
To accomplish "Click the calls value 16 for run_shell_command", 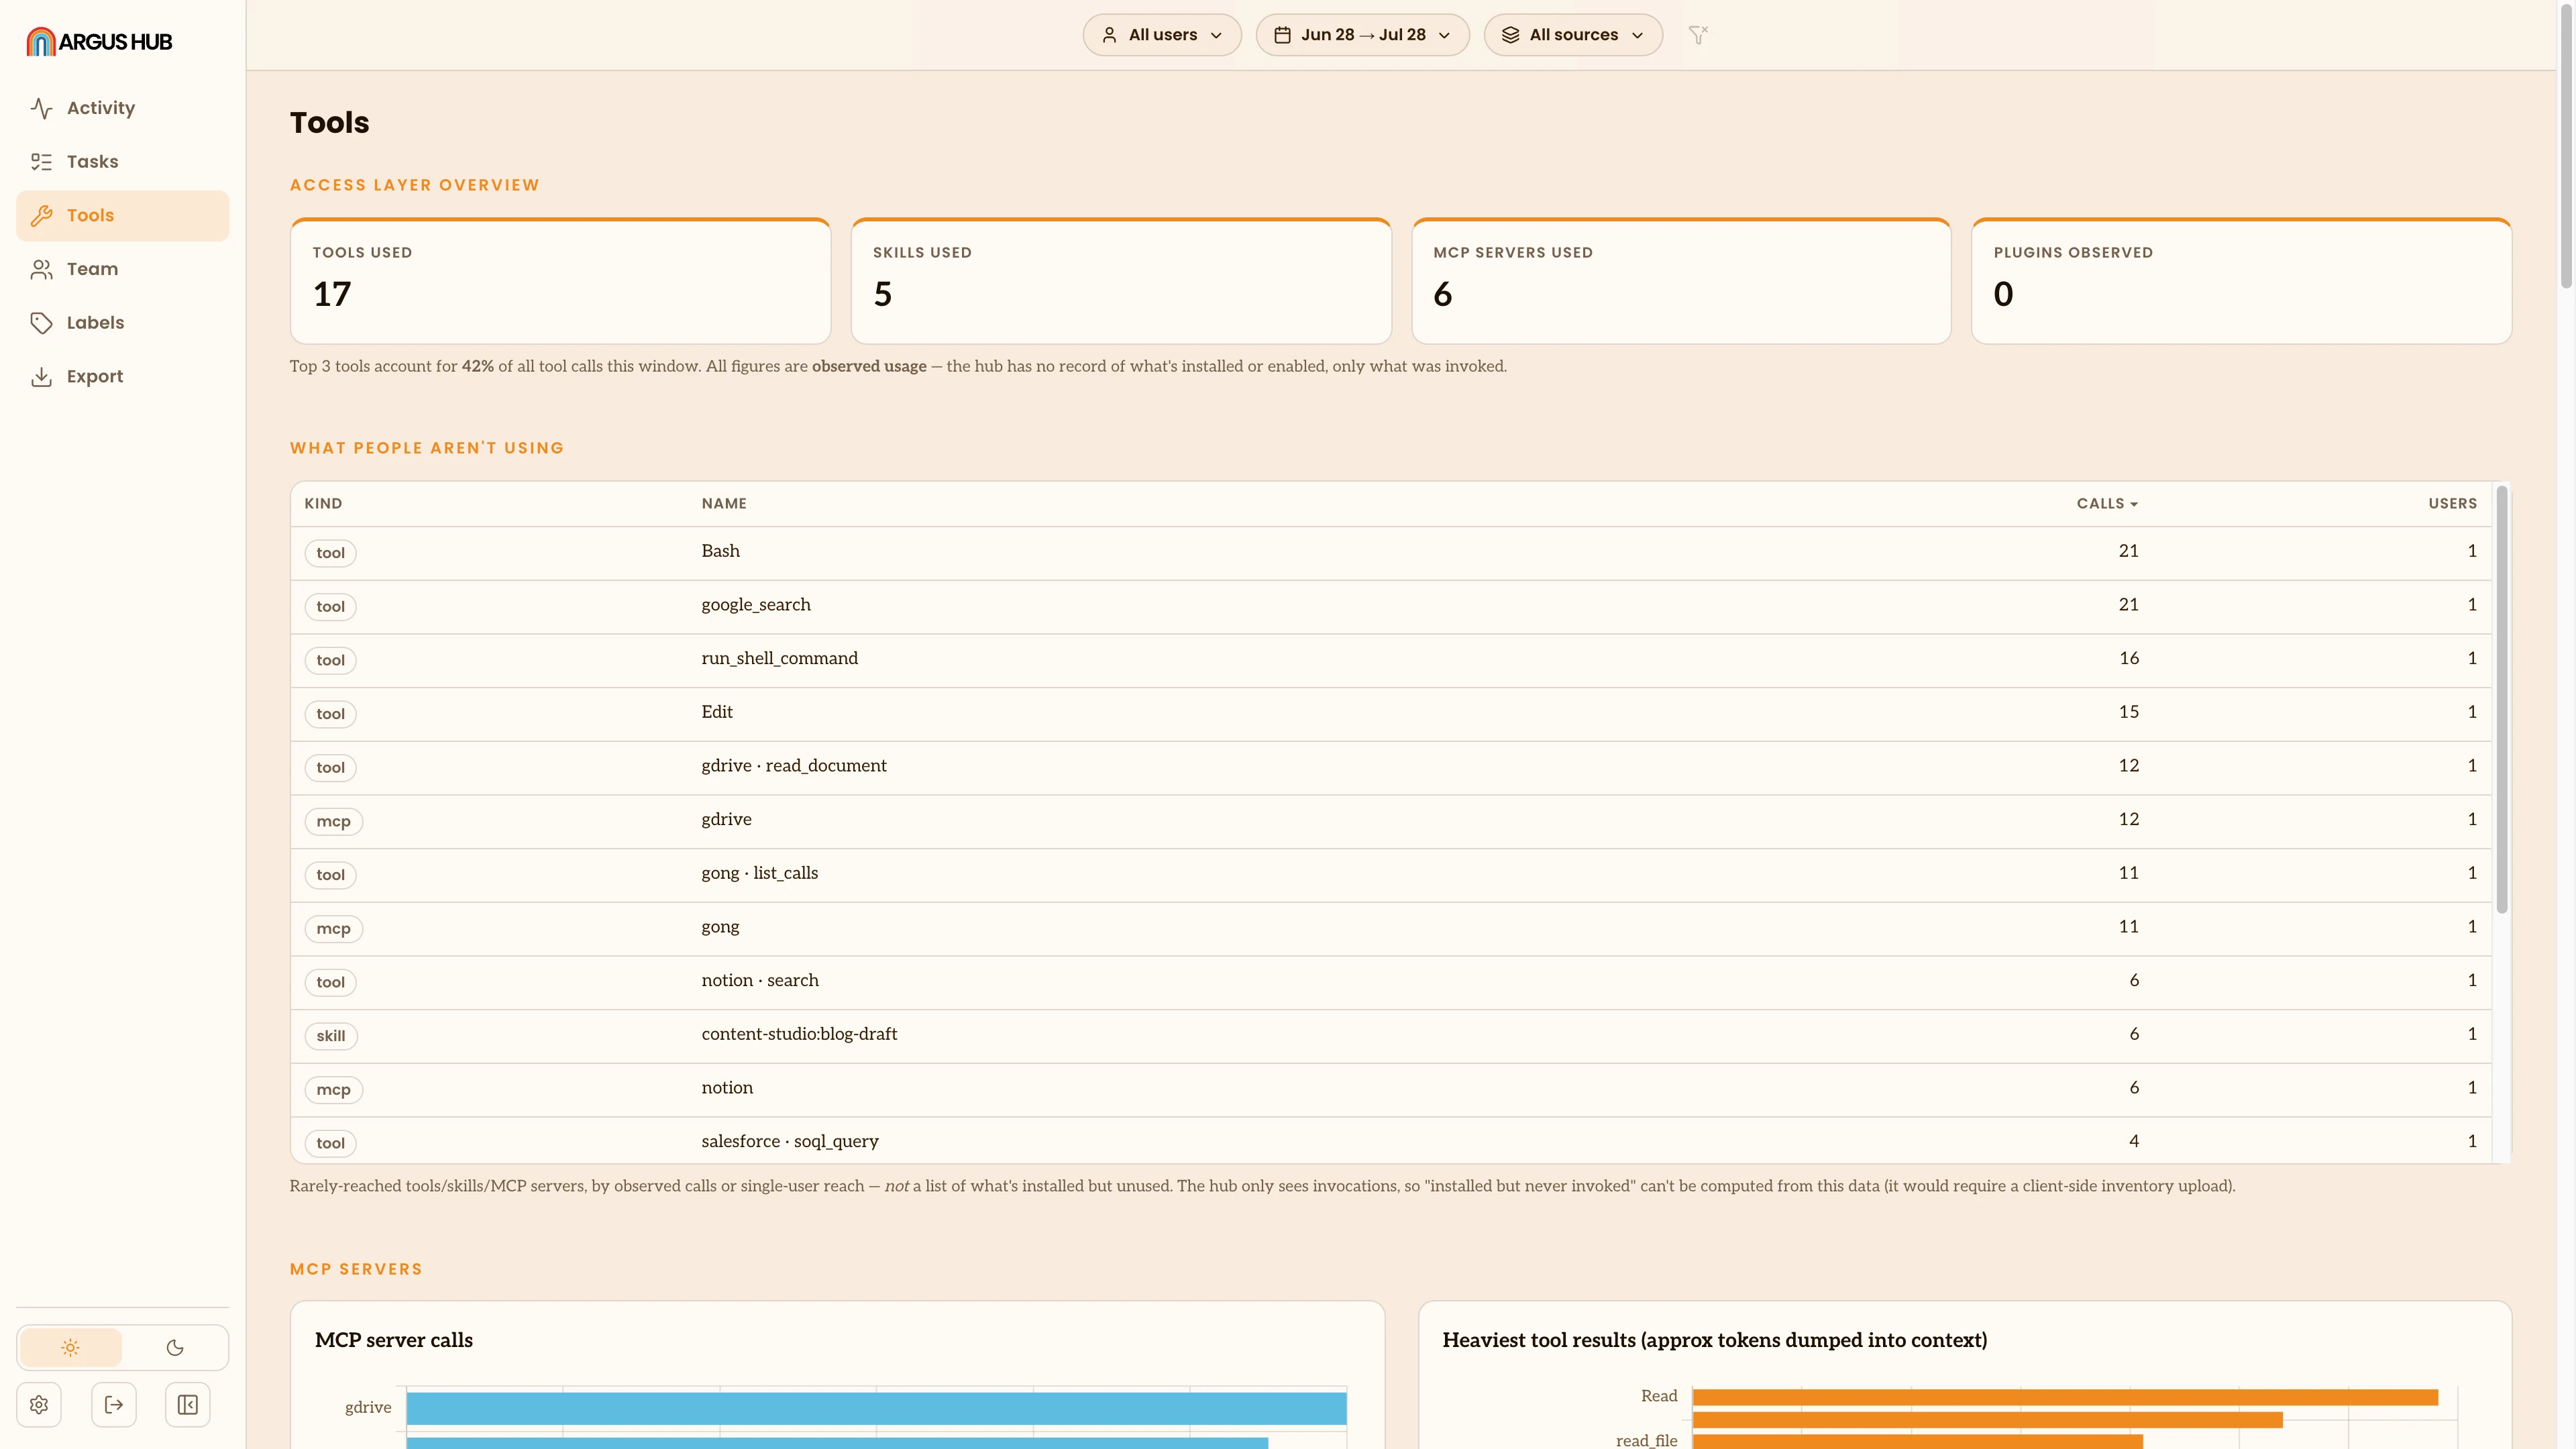I will (x=2129, y=658).
